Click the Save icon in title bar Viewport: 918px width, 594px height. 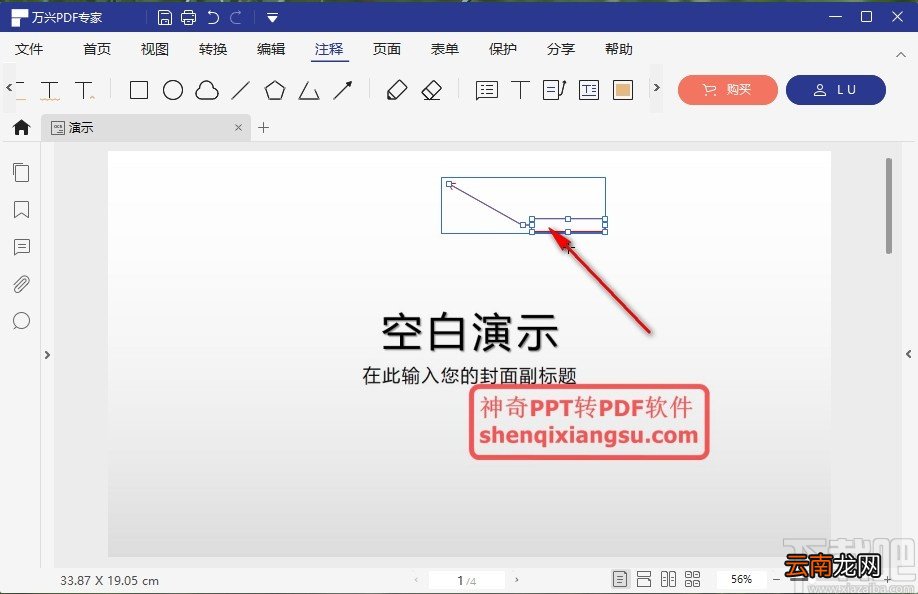click(x=165, y=18)
